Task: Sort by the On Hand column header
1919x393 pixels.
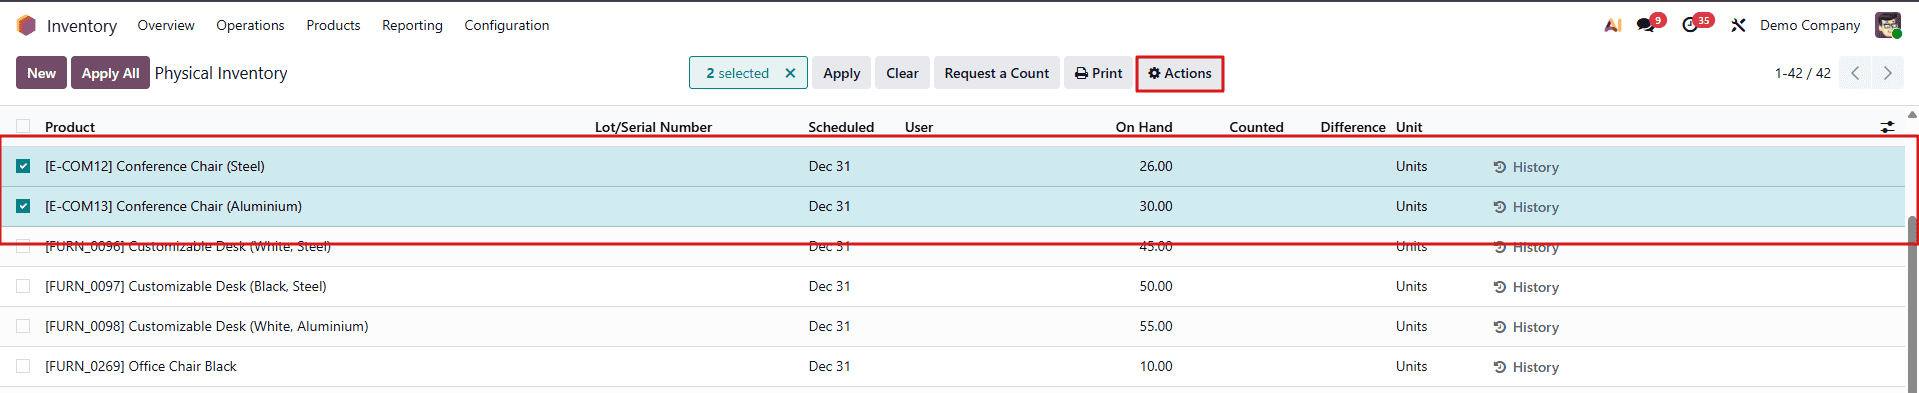Action: click(1144, 127)
